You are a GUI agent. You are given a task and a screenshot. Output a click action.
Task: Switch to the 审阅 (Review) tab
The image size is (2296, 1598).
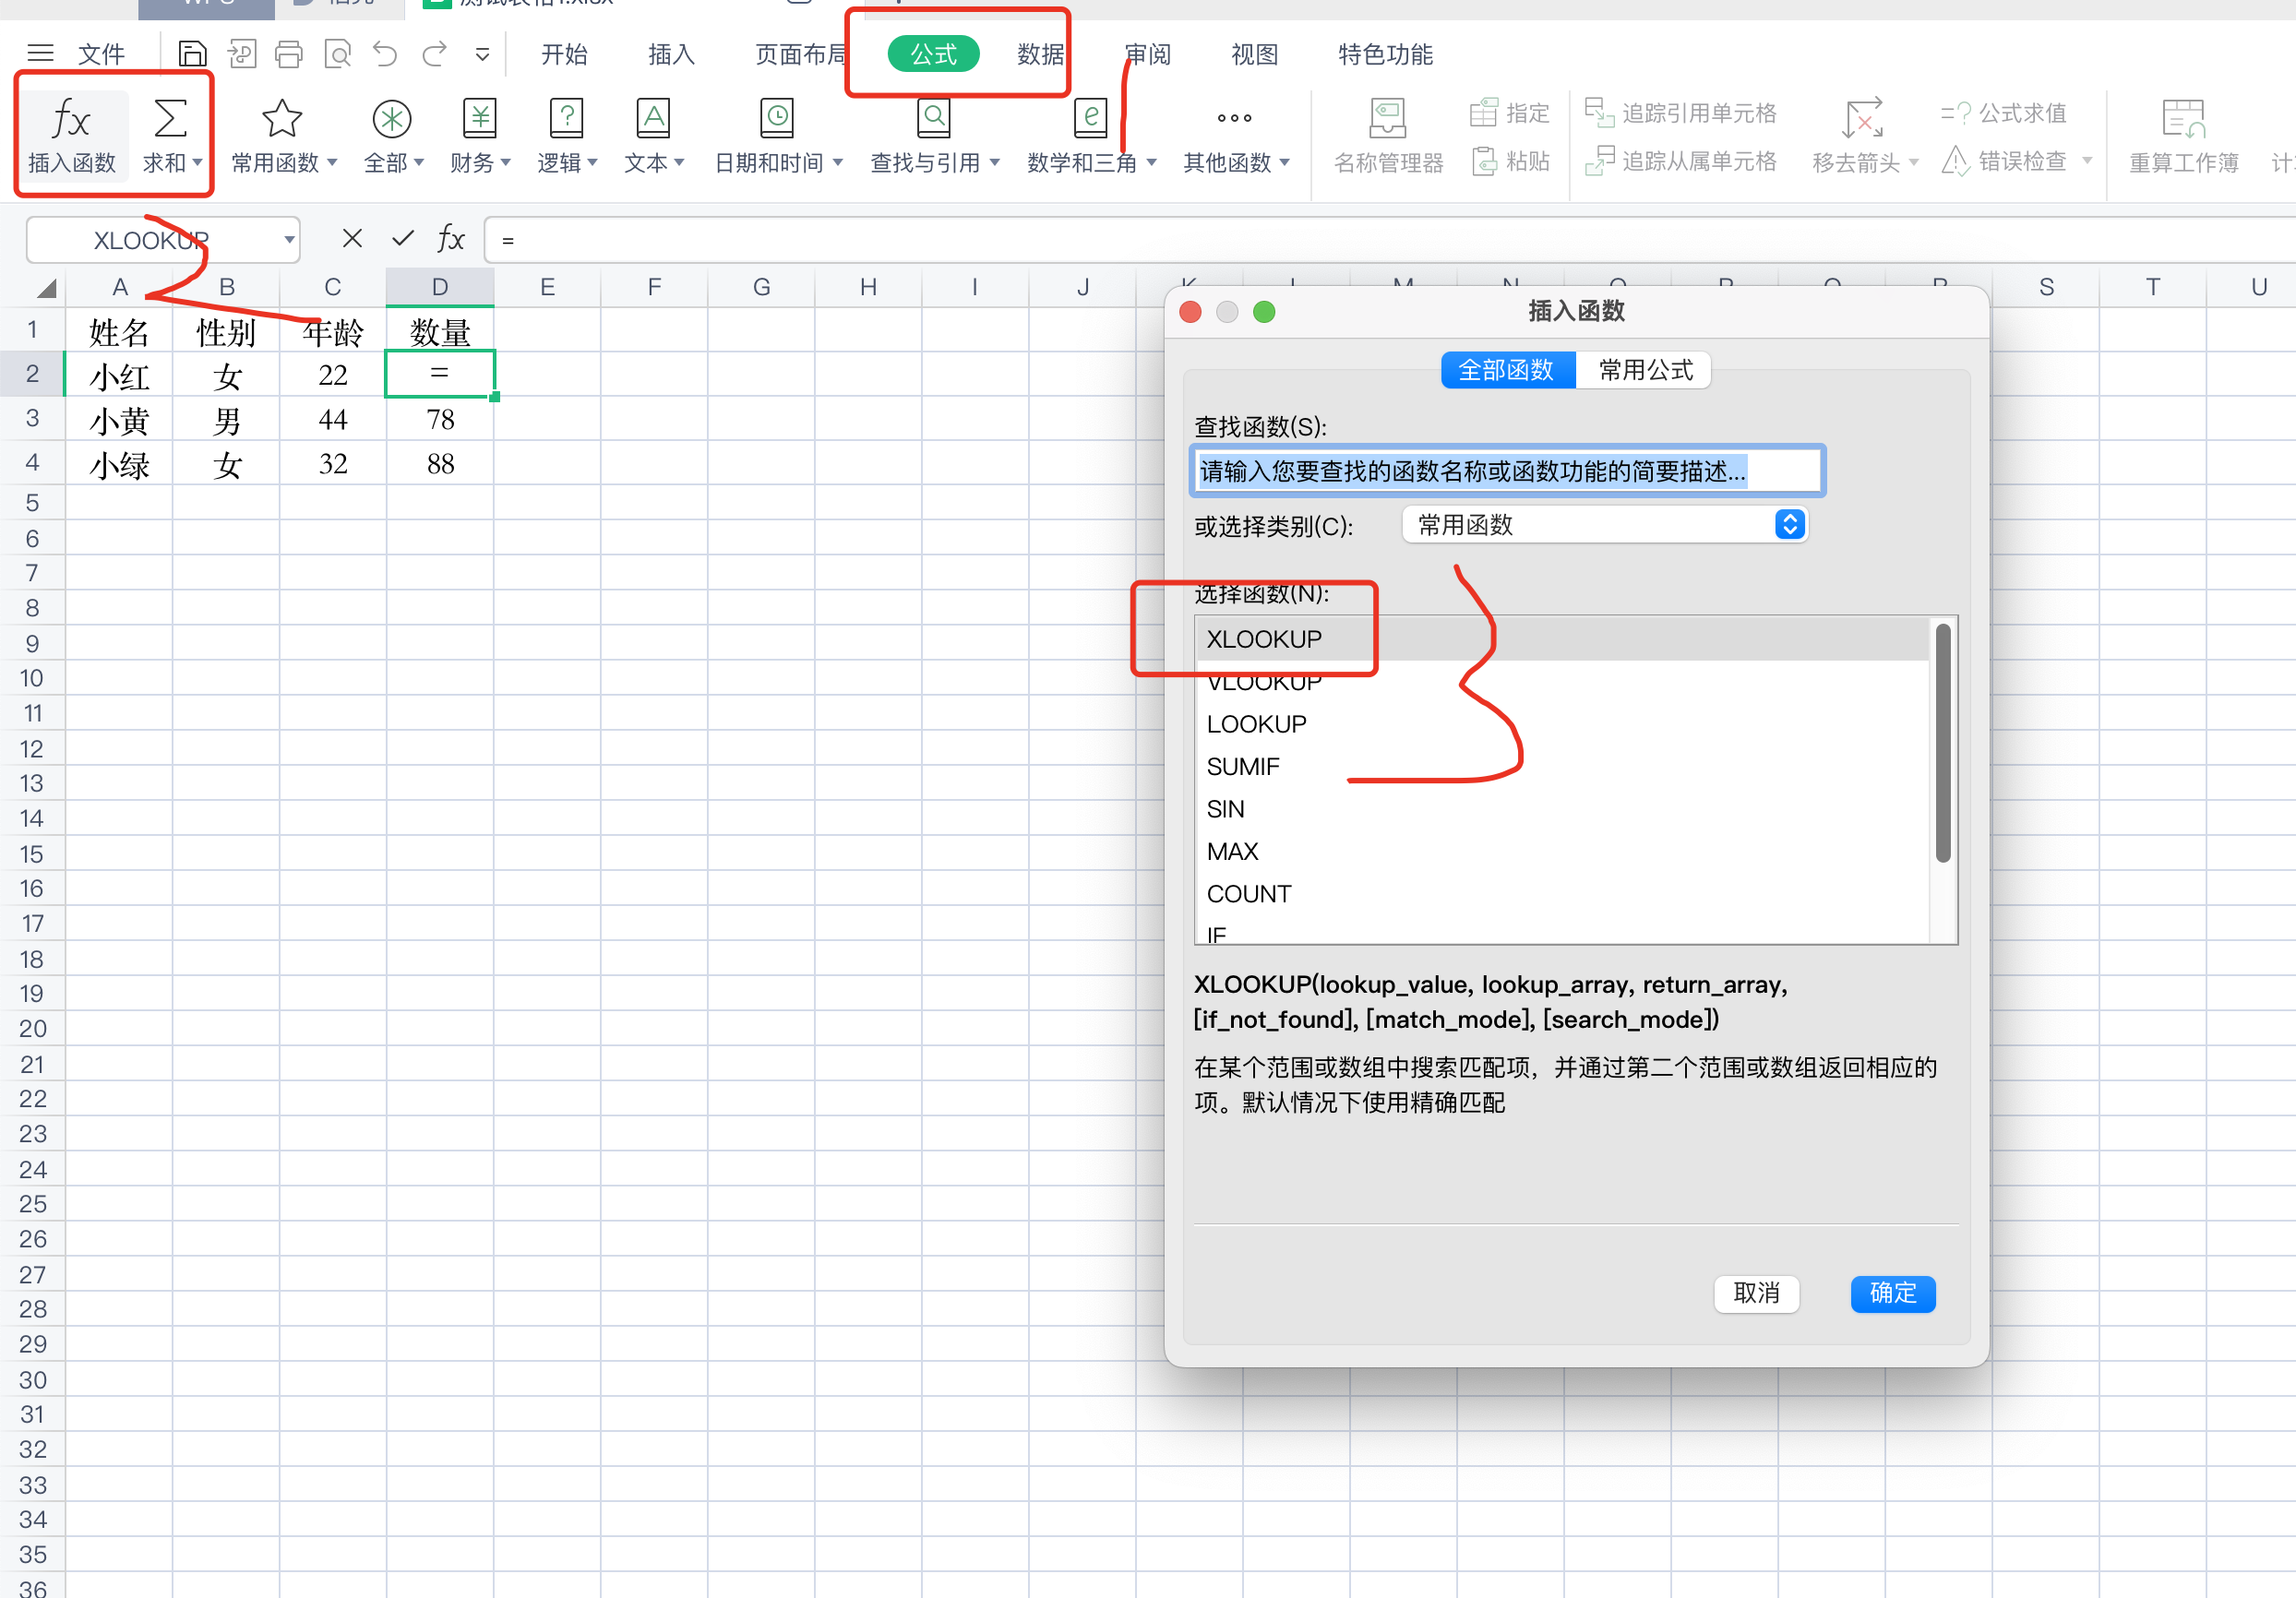tap(1147, 54)
